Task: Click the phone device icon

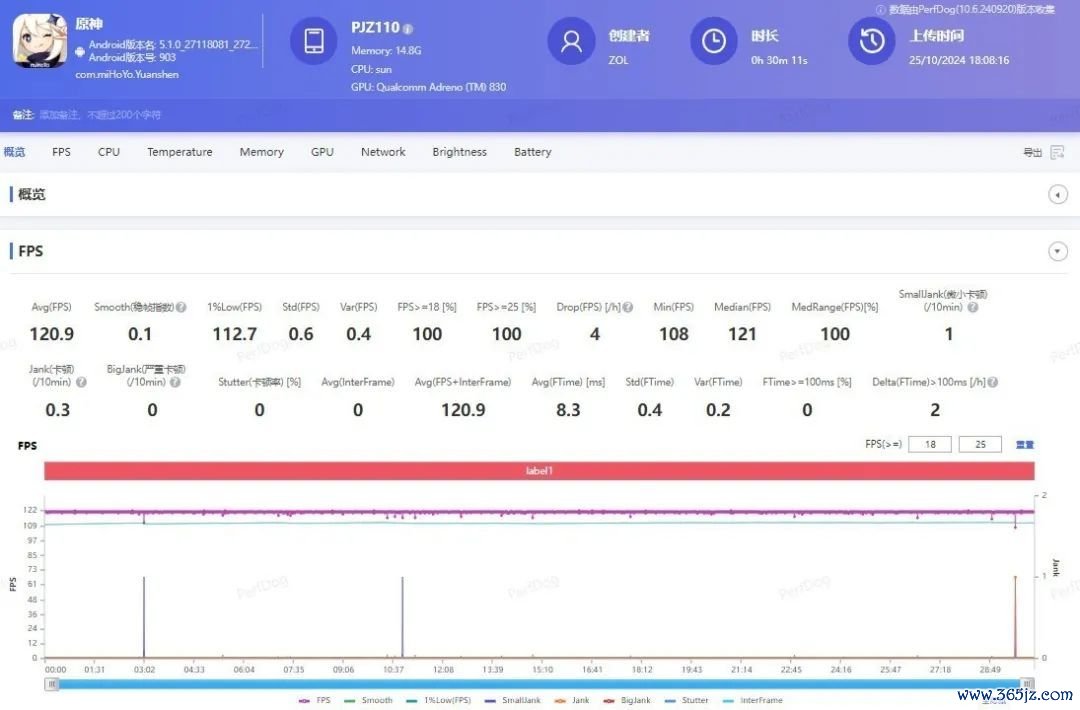Action: [x=313, y=41]
